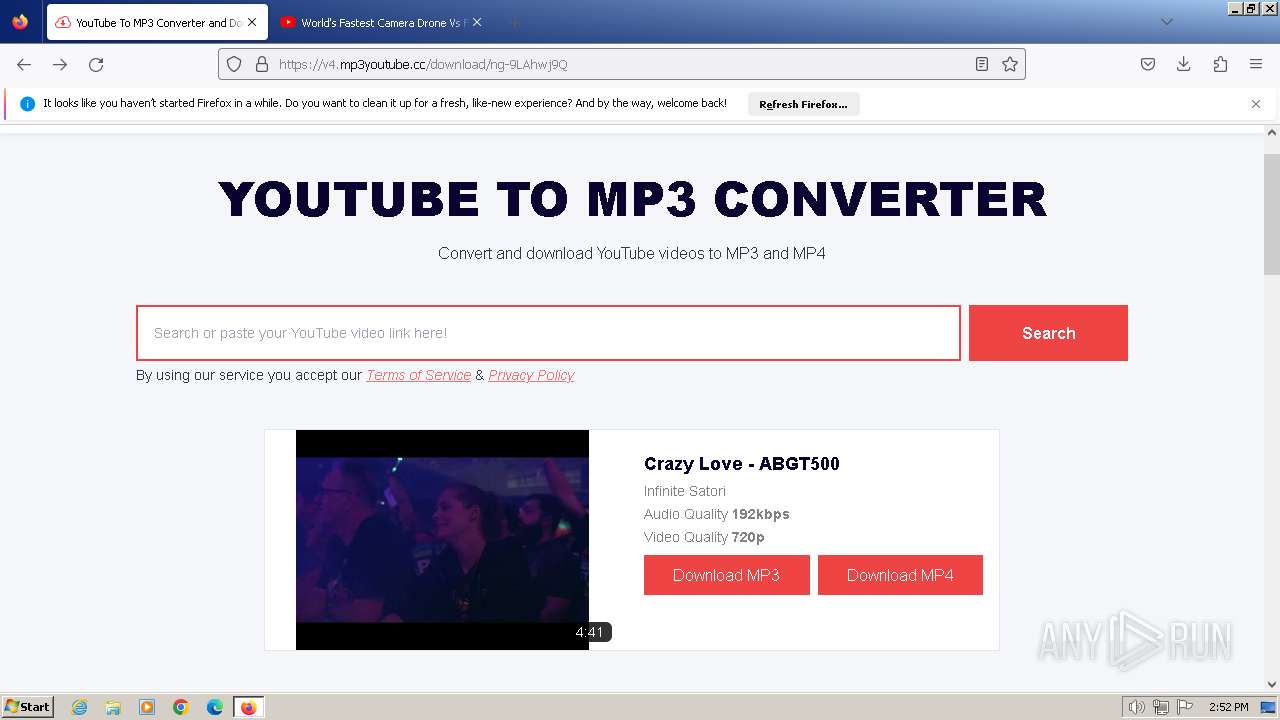Click volume speaker tray icon

1137,707
